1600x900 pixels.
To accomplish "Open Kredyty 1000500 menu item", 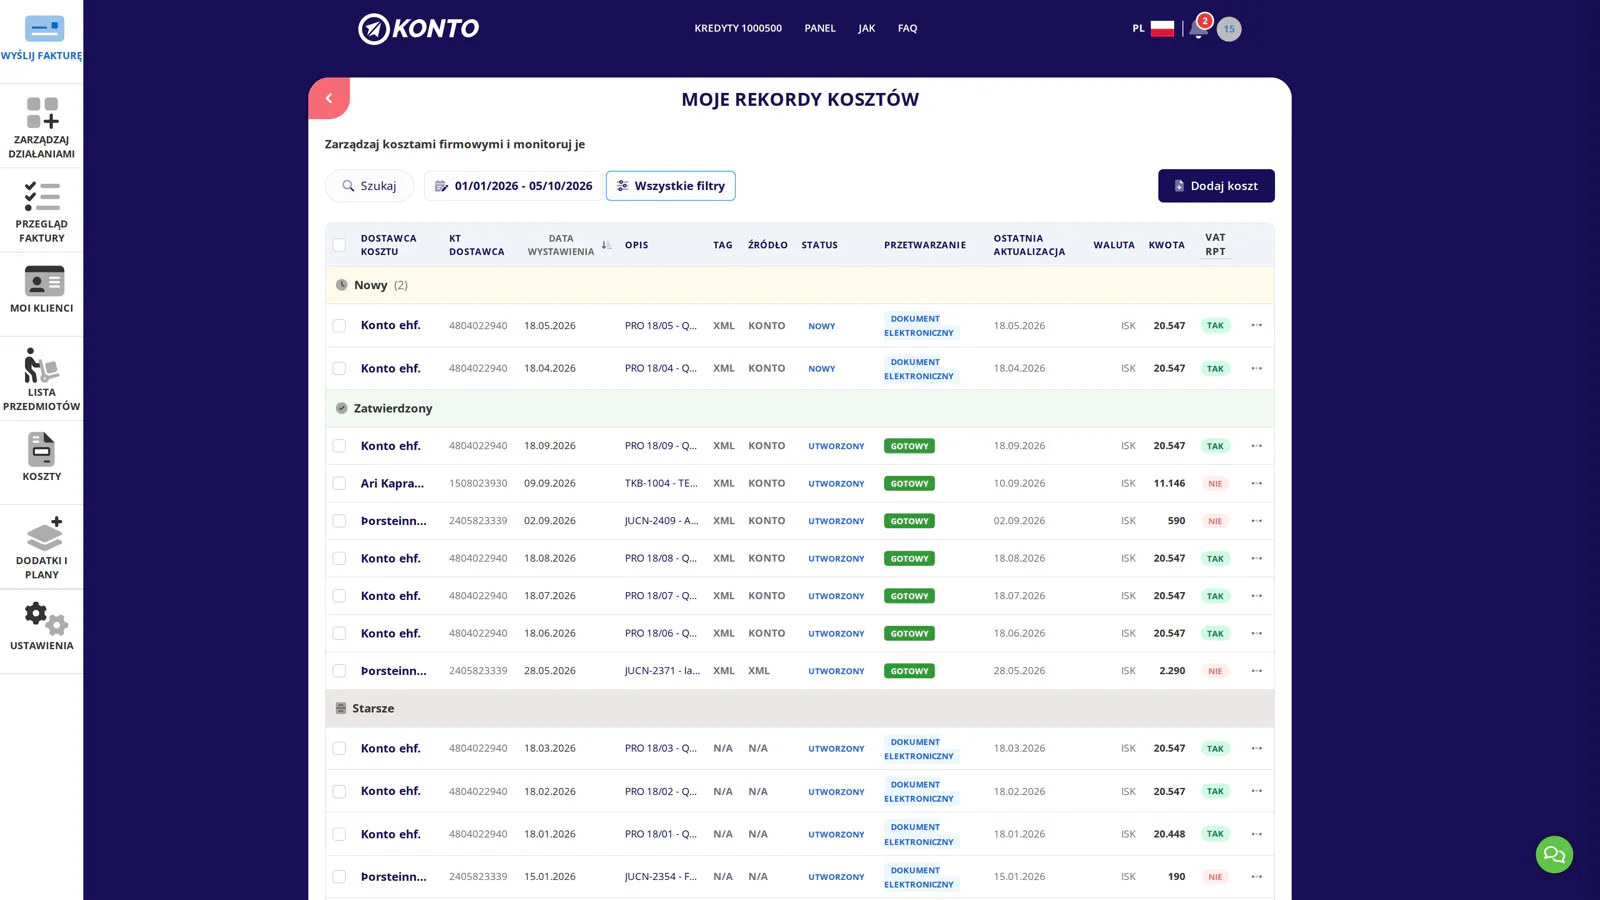I will [738, 28].
